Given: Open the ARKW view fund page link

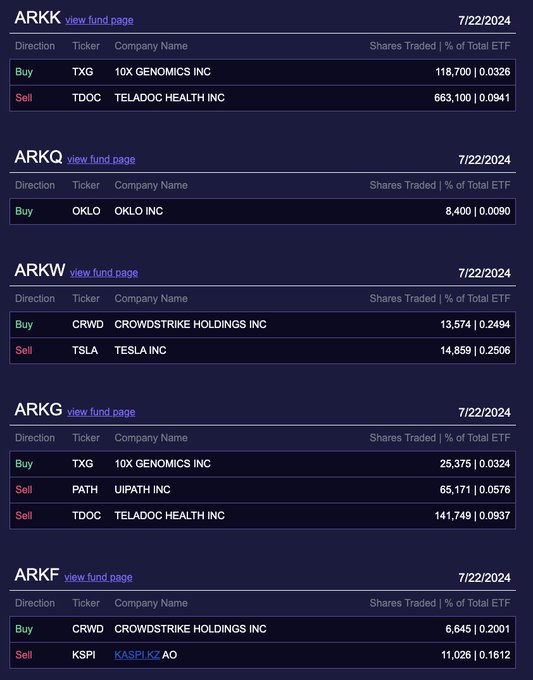Looking at the screenshot, I should [x=104, y=272].
